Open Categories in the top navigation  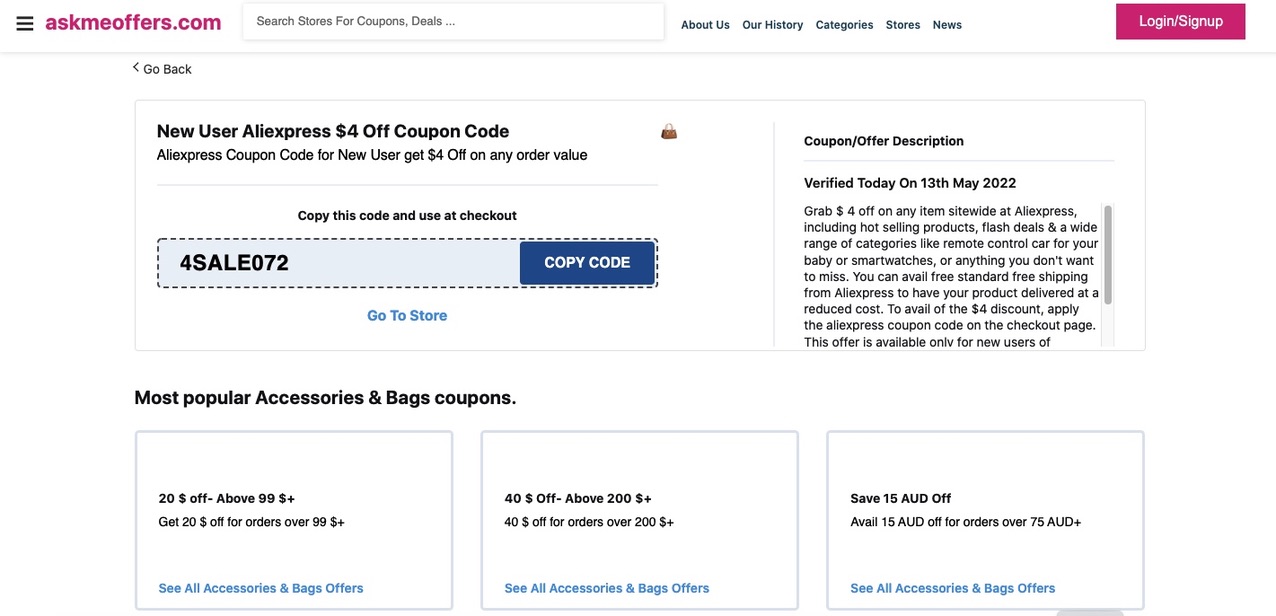tap(844, 25)
